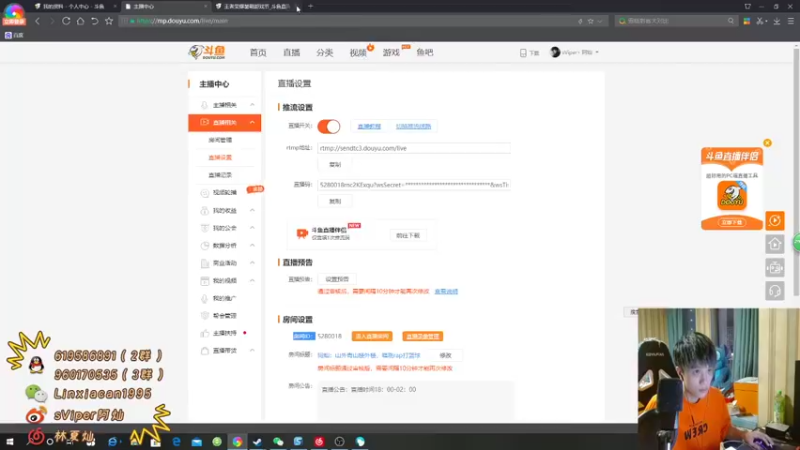Click the browser downloads arrow icon
800x450 pixels.
pyautogui.click(x=777, y=21)
